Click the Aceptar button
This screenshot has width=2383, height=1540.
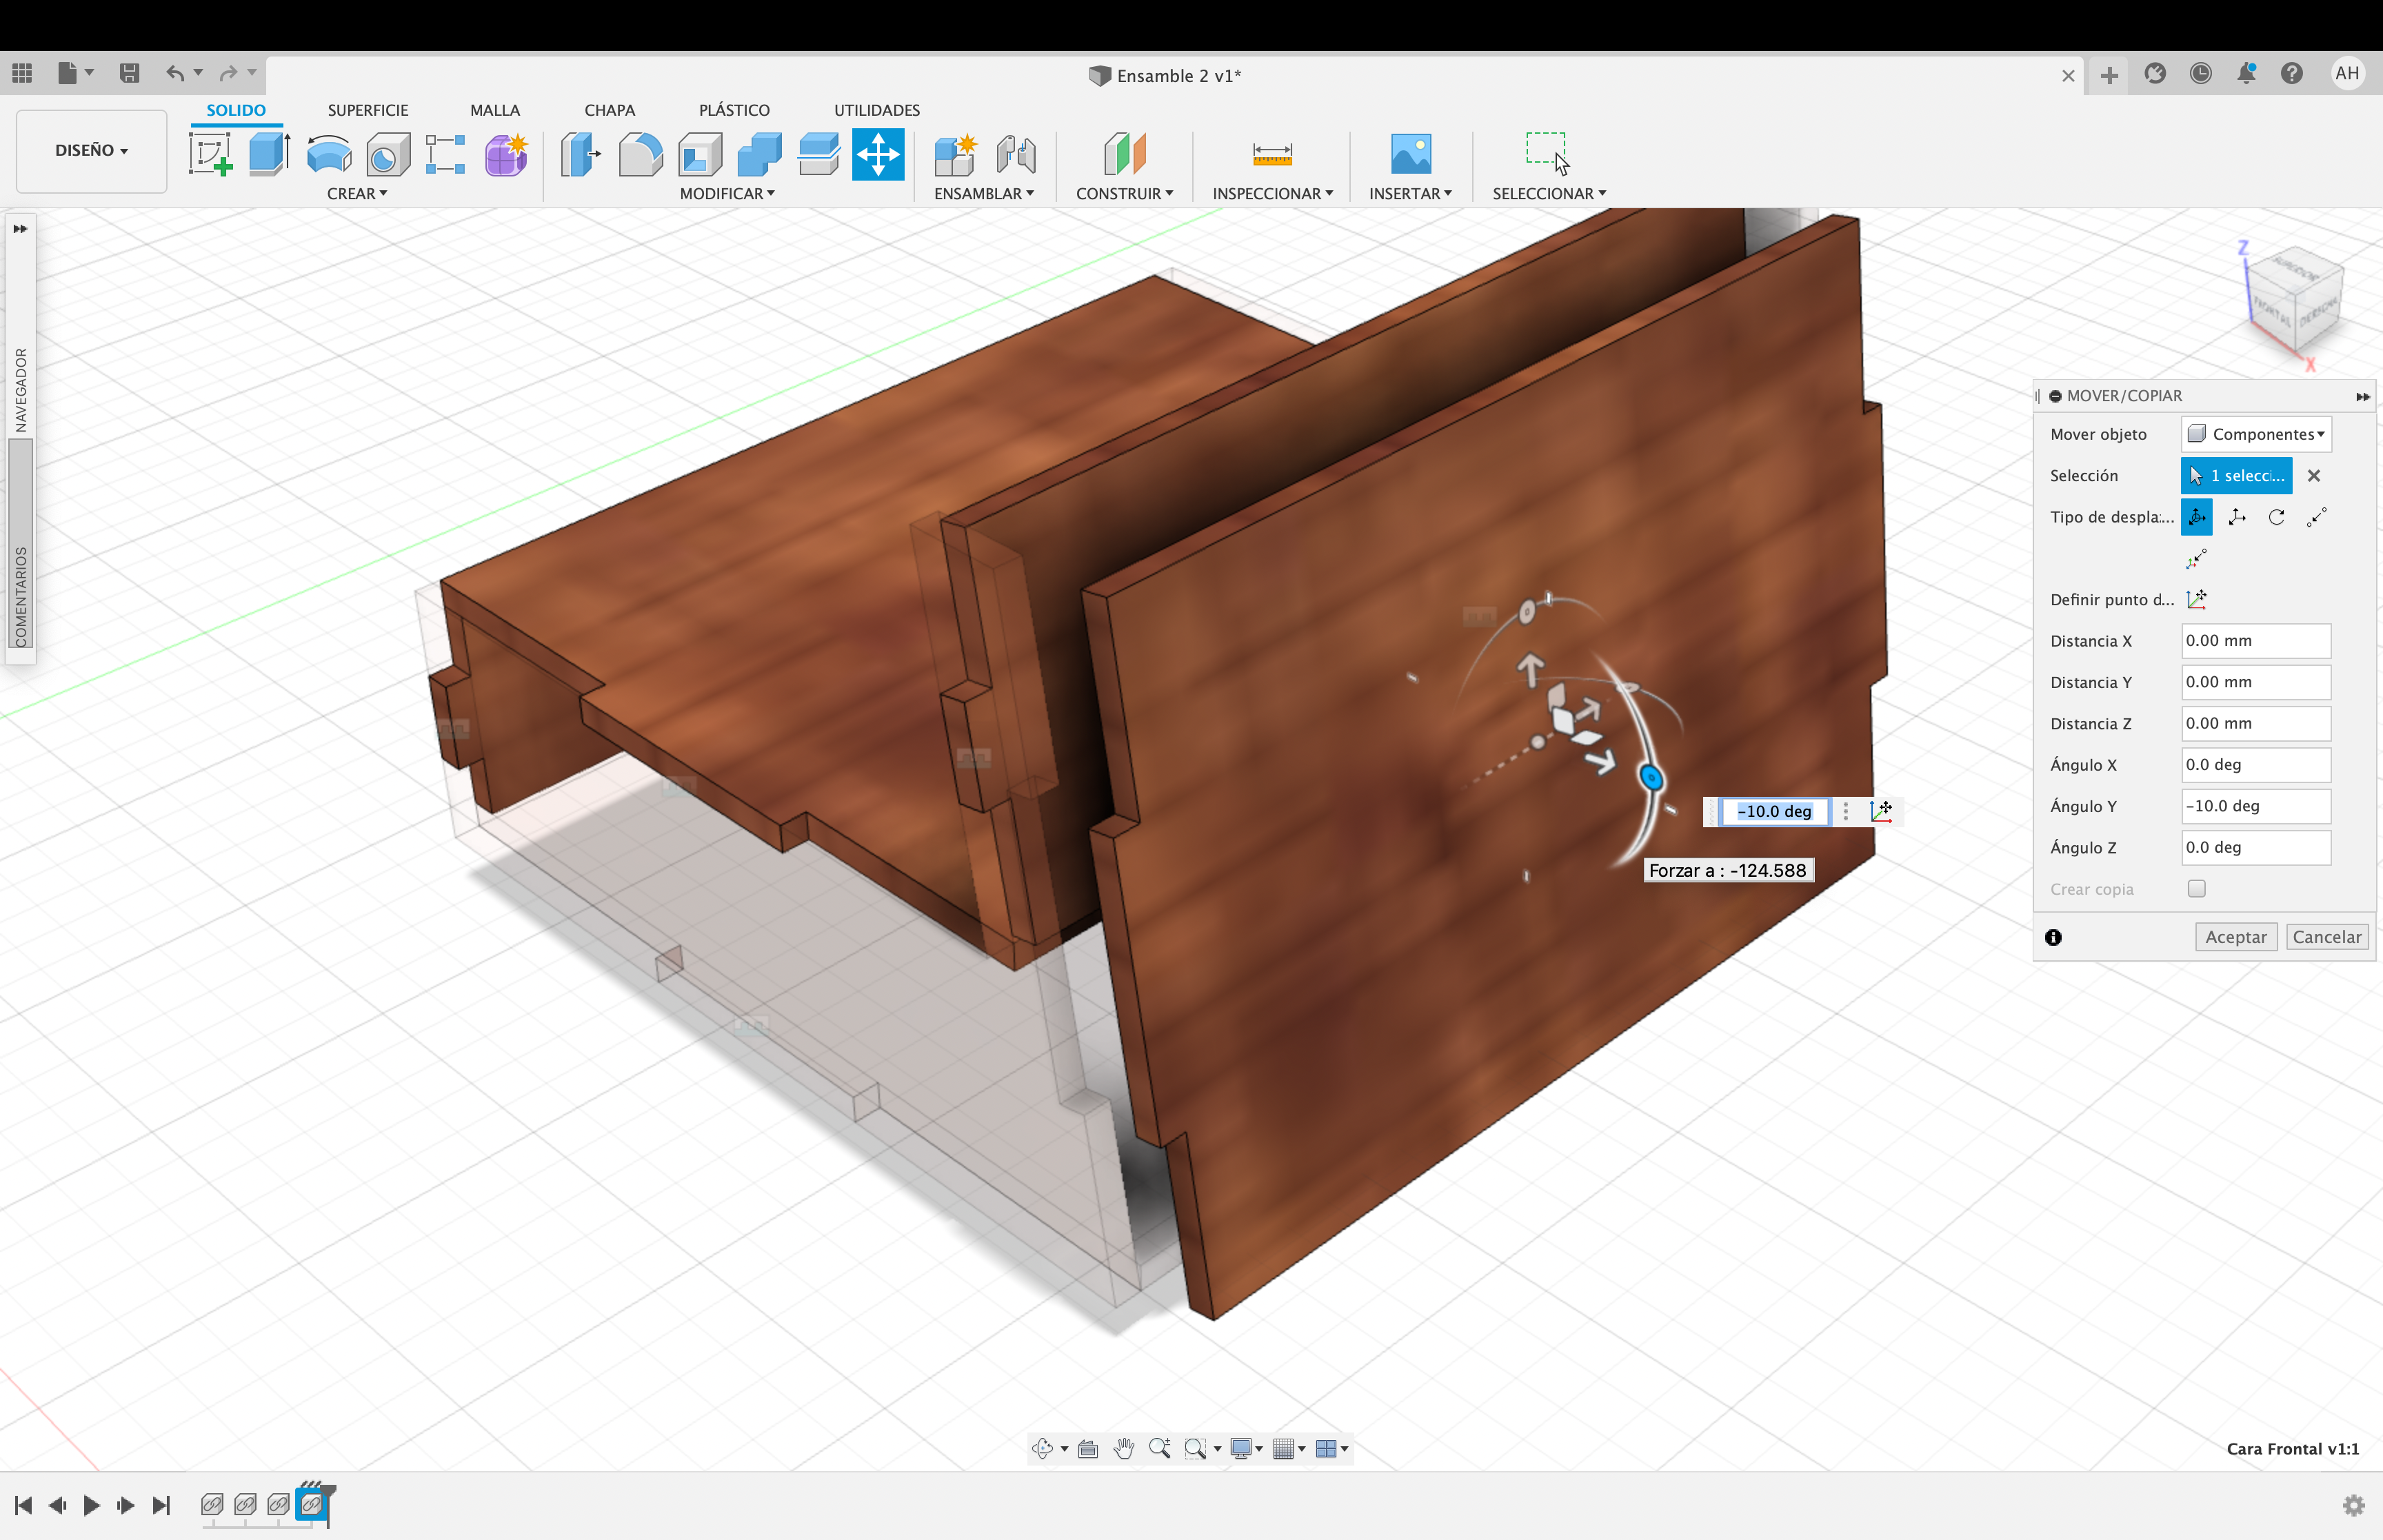[2236, 937]
